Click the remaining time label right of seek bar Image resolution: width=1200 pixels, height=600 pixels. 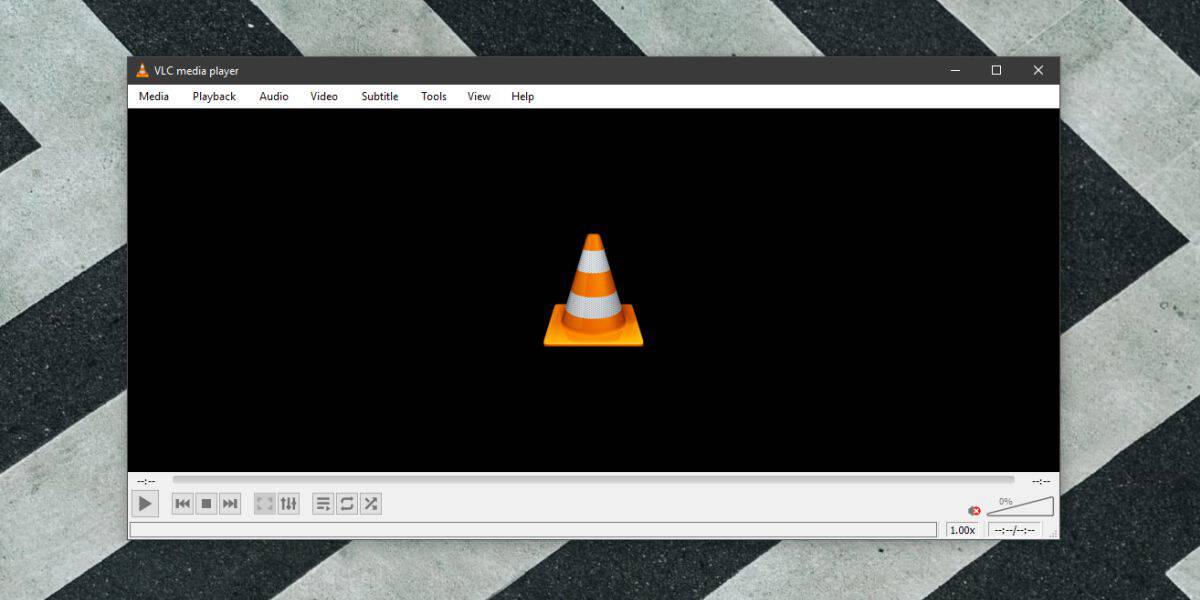[x=1041, y=481]
